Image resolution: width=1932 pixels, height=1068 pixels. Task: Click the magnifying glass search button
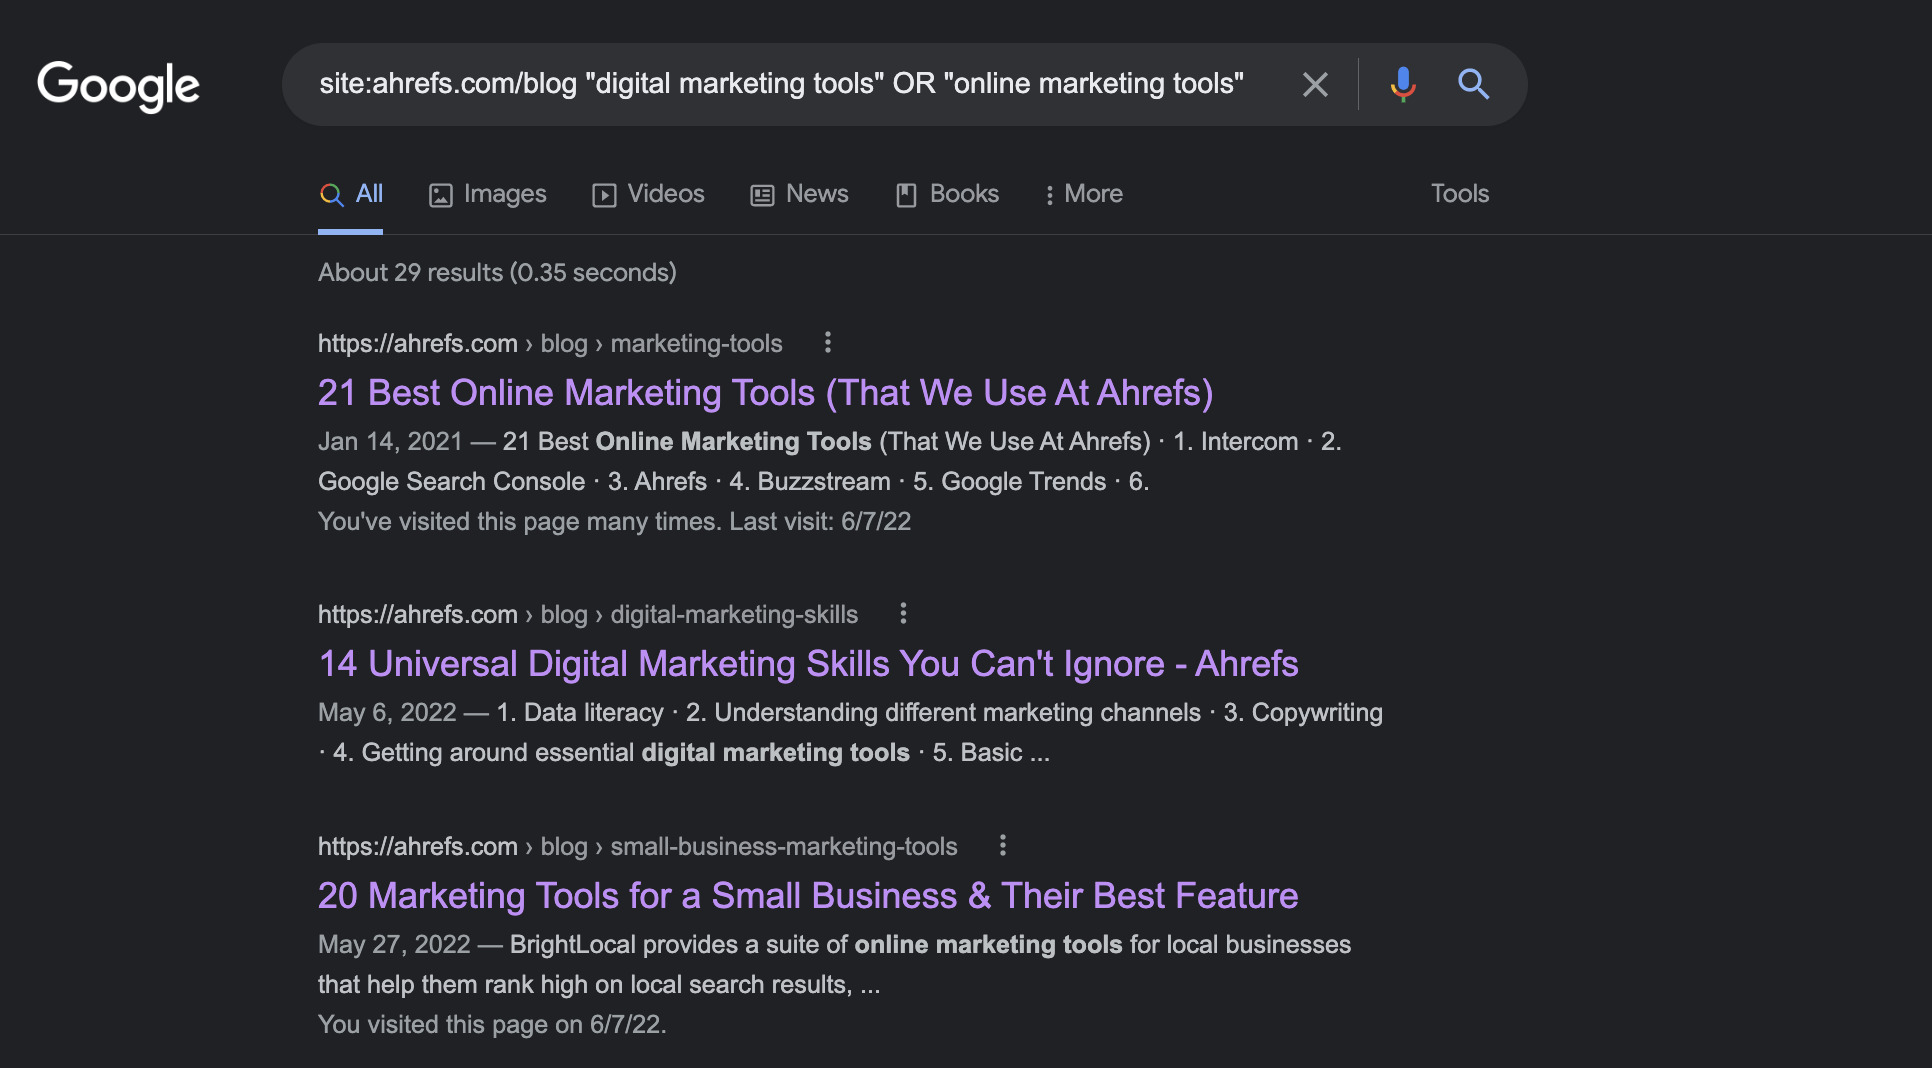[1473, 85]
